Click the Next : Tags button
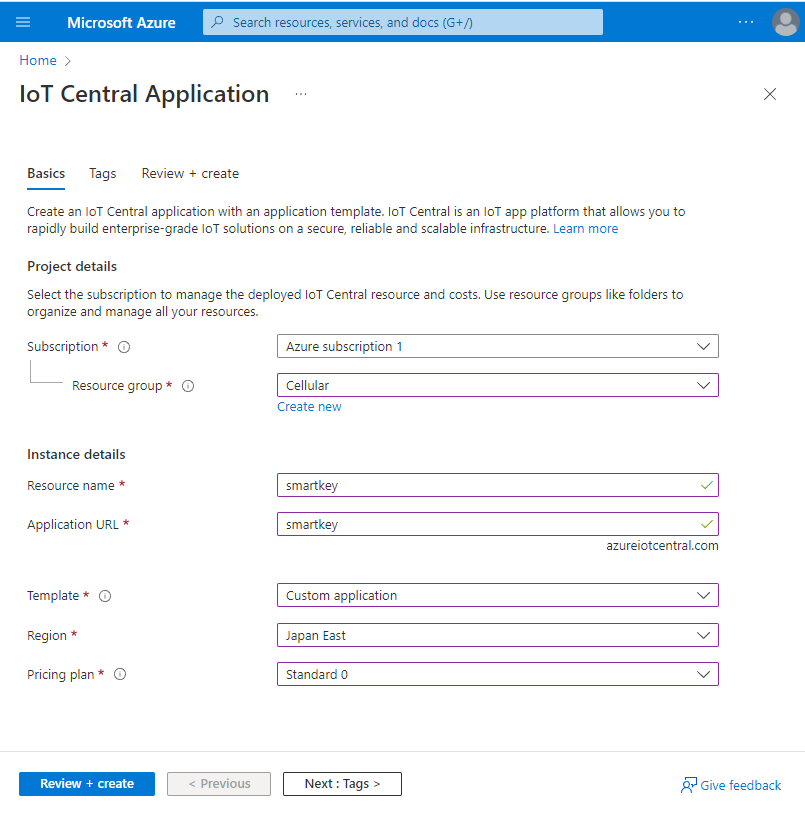The width and height of the screenshot is (805, 813). (342, 783)
